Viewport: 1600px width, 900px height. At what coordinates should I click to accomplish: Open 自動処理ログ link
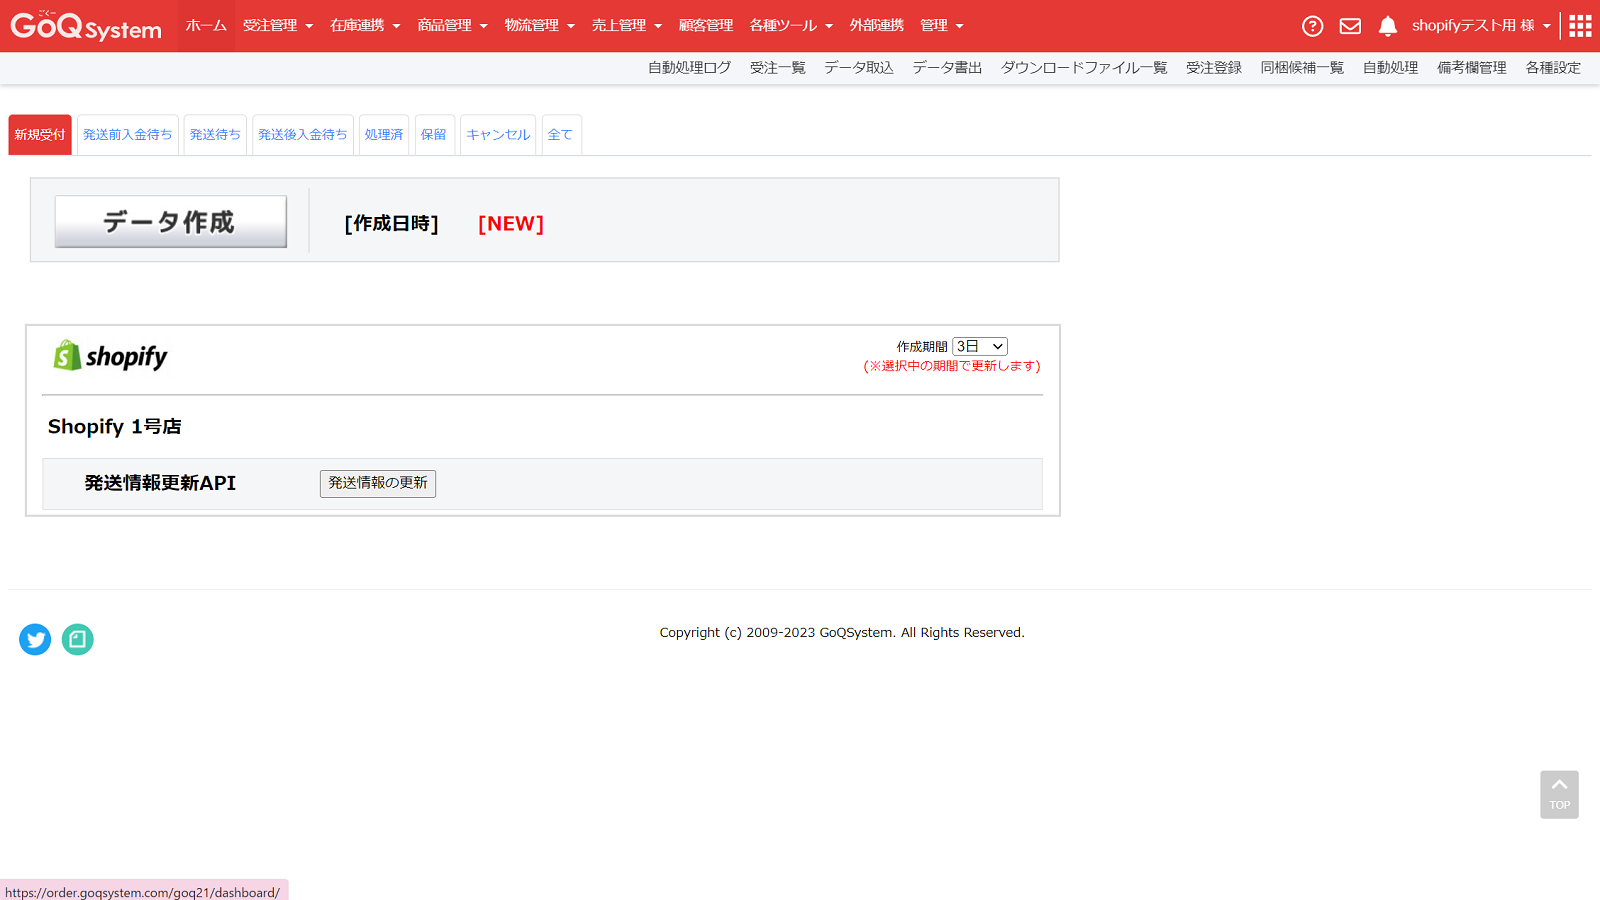689,68
